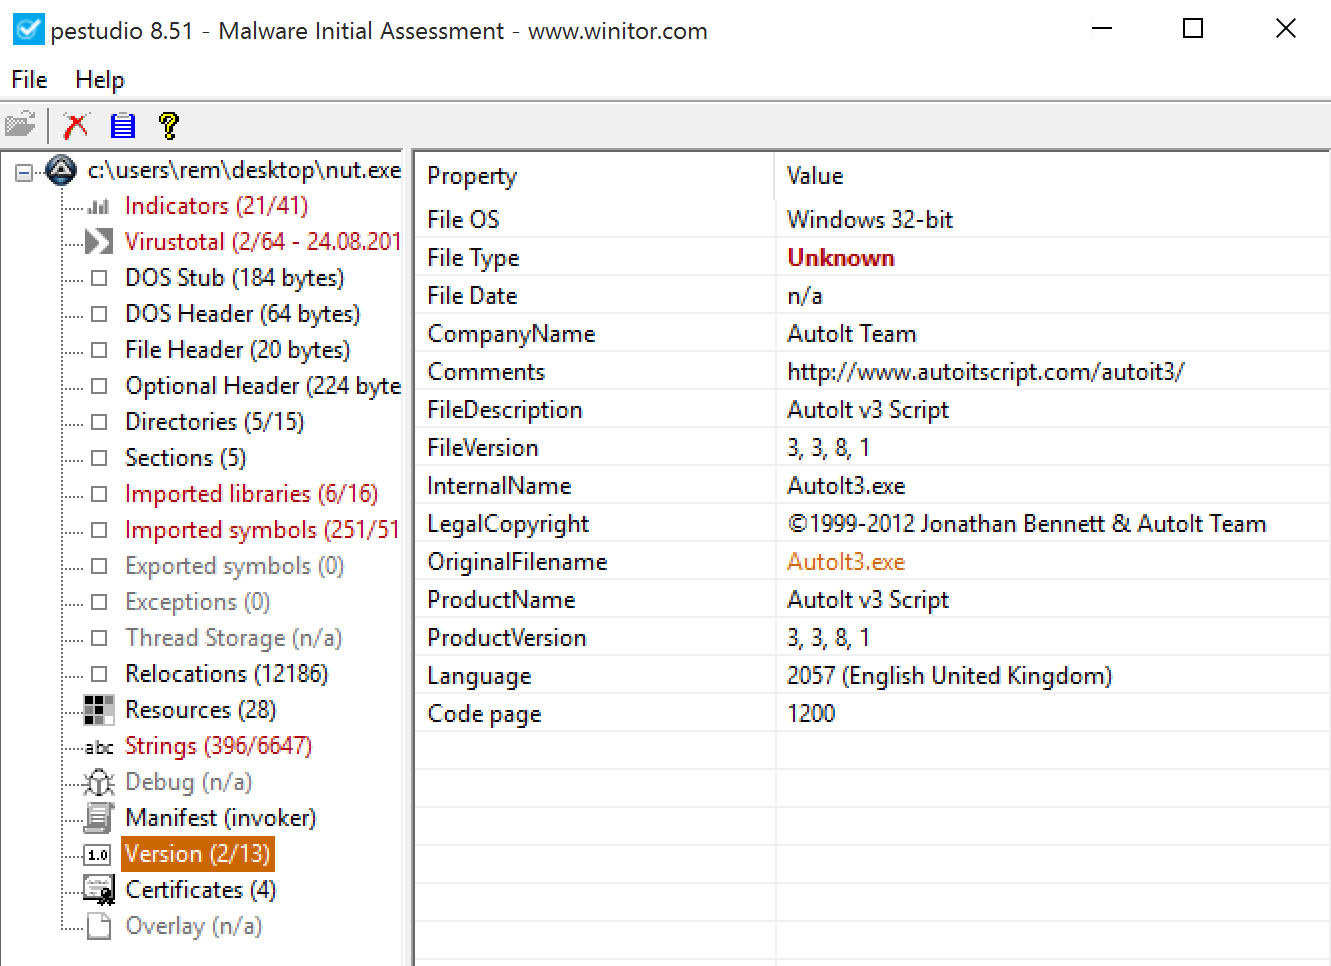
Task: Click the certificate icon beside Certificates
Action: pos(99,890)
